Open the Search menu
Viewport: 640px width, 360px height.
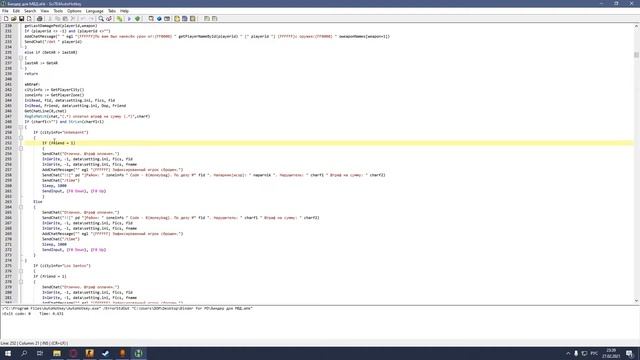(x=30, y=11)
